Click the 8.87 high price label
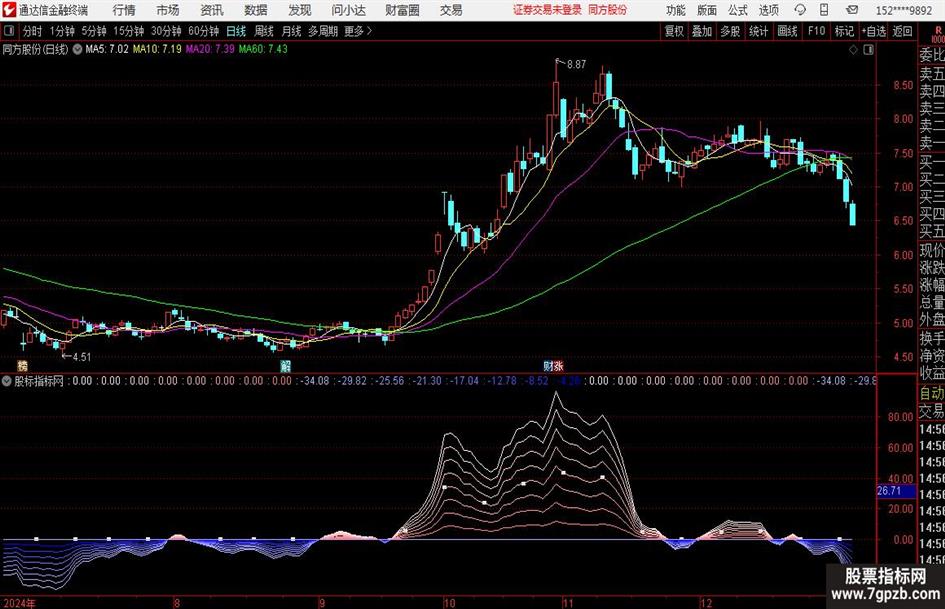The height and width of the screenshot is (609, 945). pyautogui.click(x=576, y=65)
